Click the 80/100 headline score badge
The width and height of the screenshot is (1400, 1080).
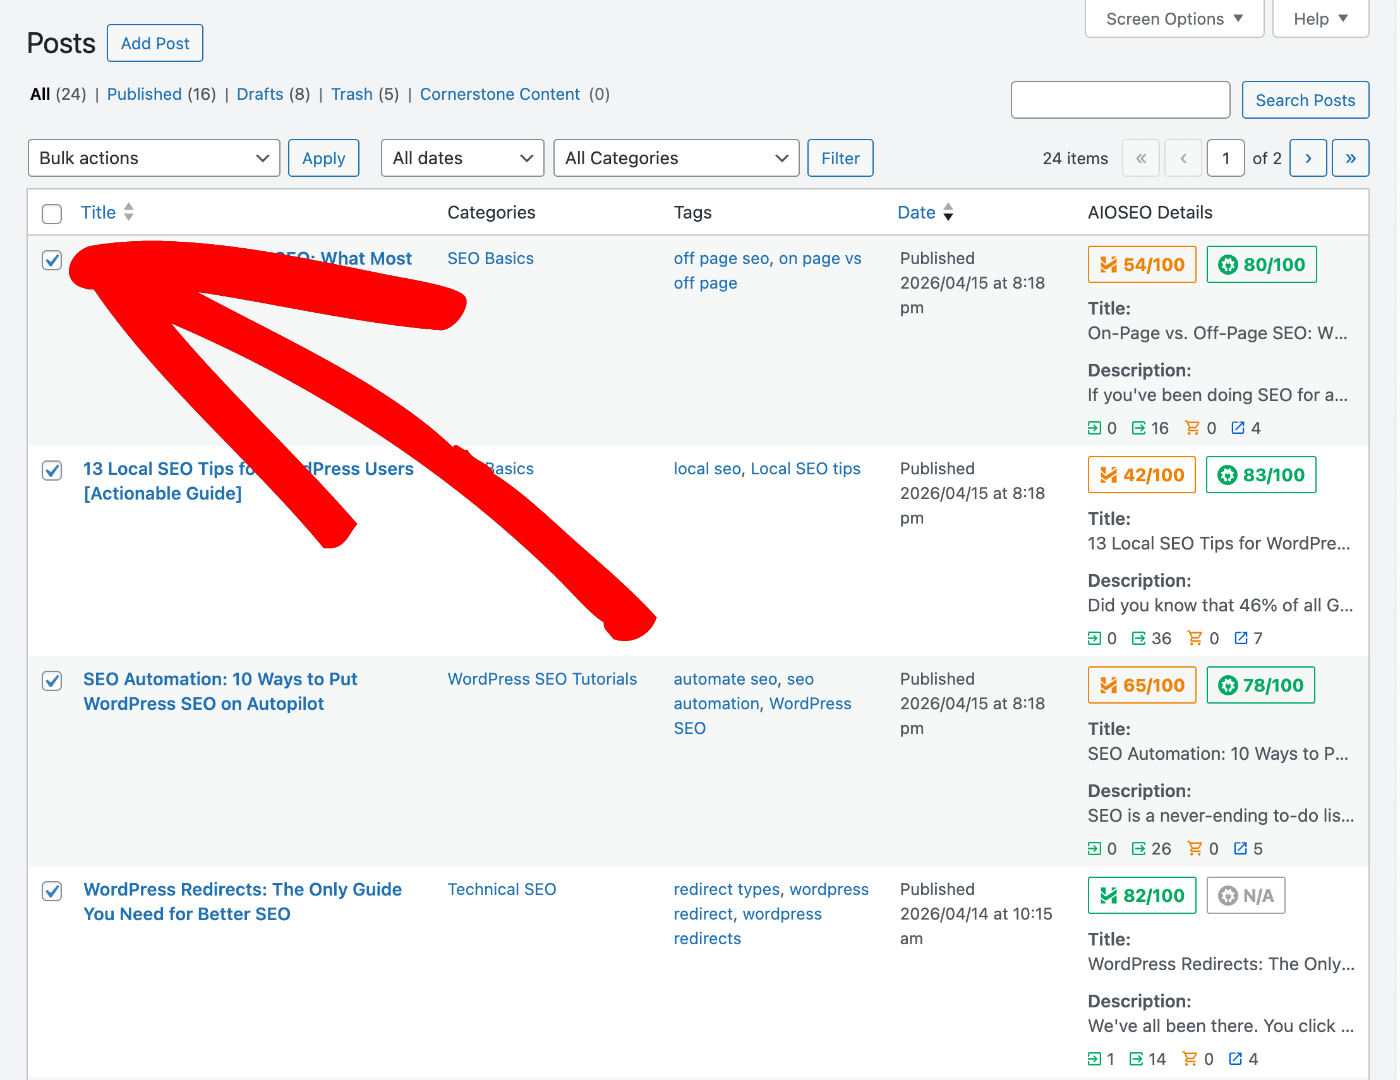coord(1261,265)
